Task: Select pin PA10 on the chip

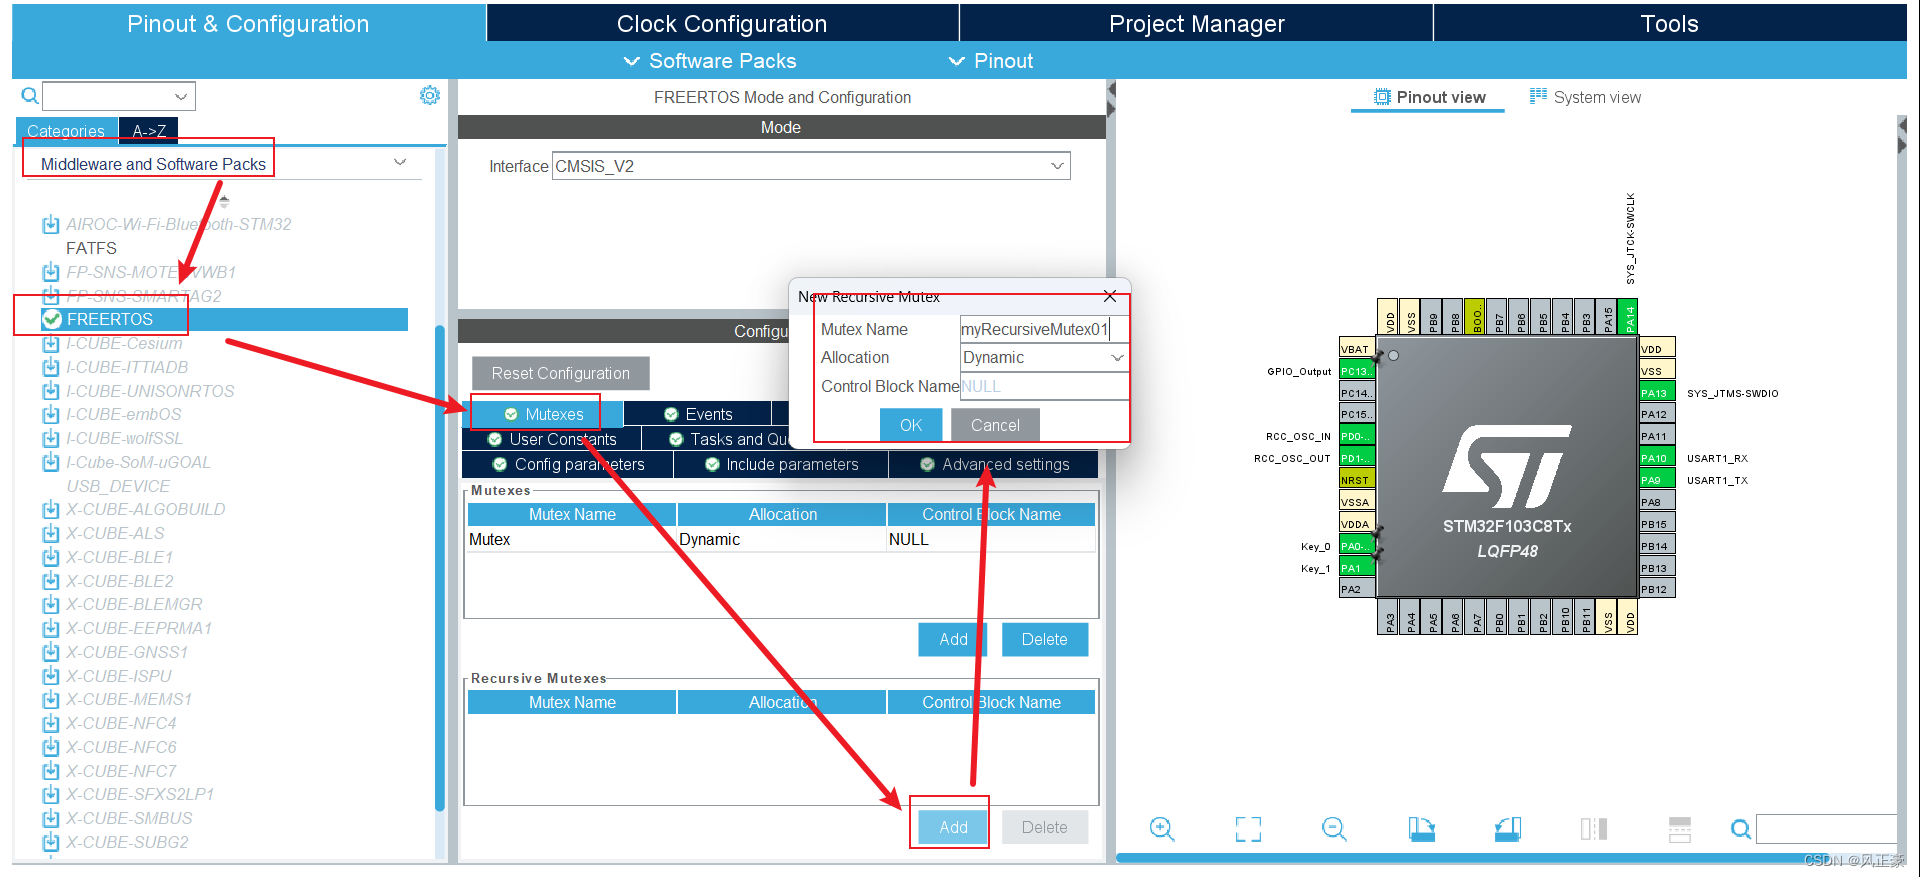Action: pyautogui.click(x=1657, y=458)
